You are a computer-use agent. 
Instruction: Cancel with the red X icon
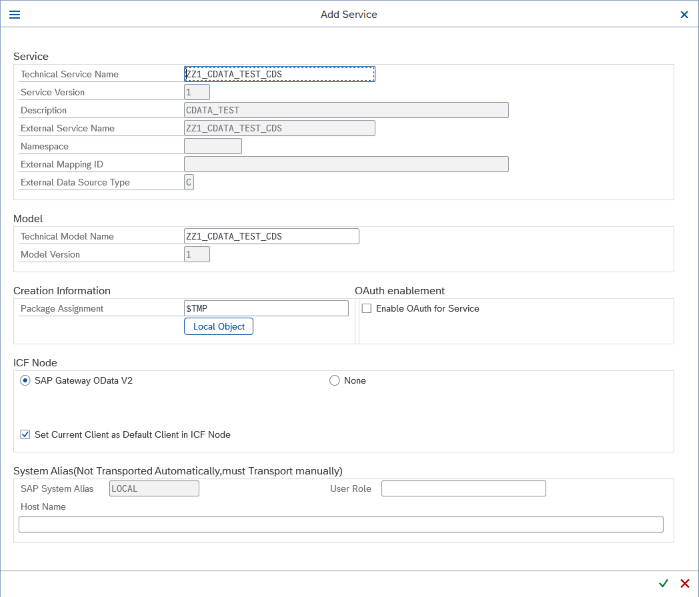click(685, 583)
